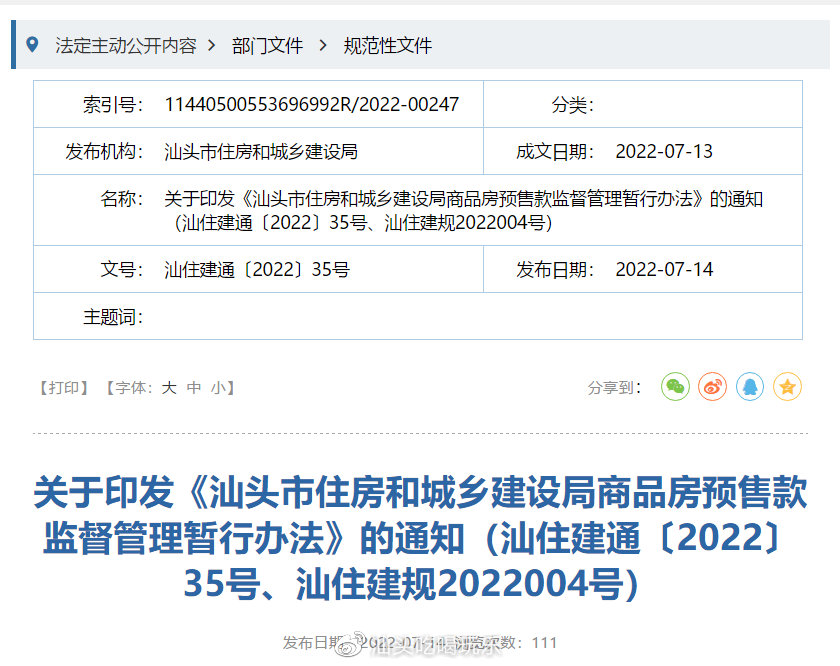840x666 pixels.
Task: Share the notice to Weibo
Action: tap(712, 386)
